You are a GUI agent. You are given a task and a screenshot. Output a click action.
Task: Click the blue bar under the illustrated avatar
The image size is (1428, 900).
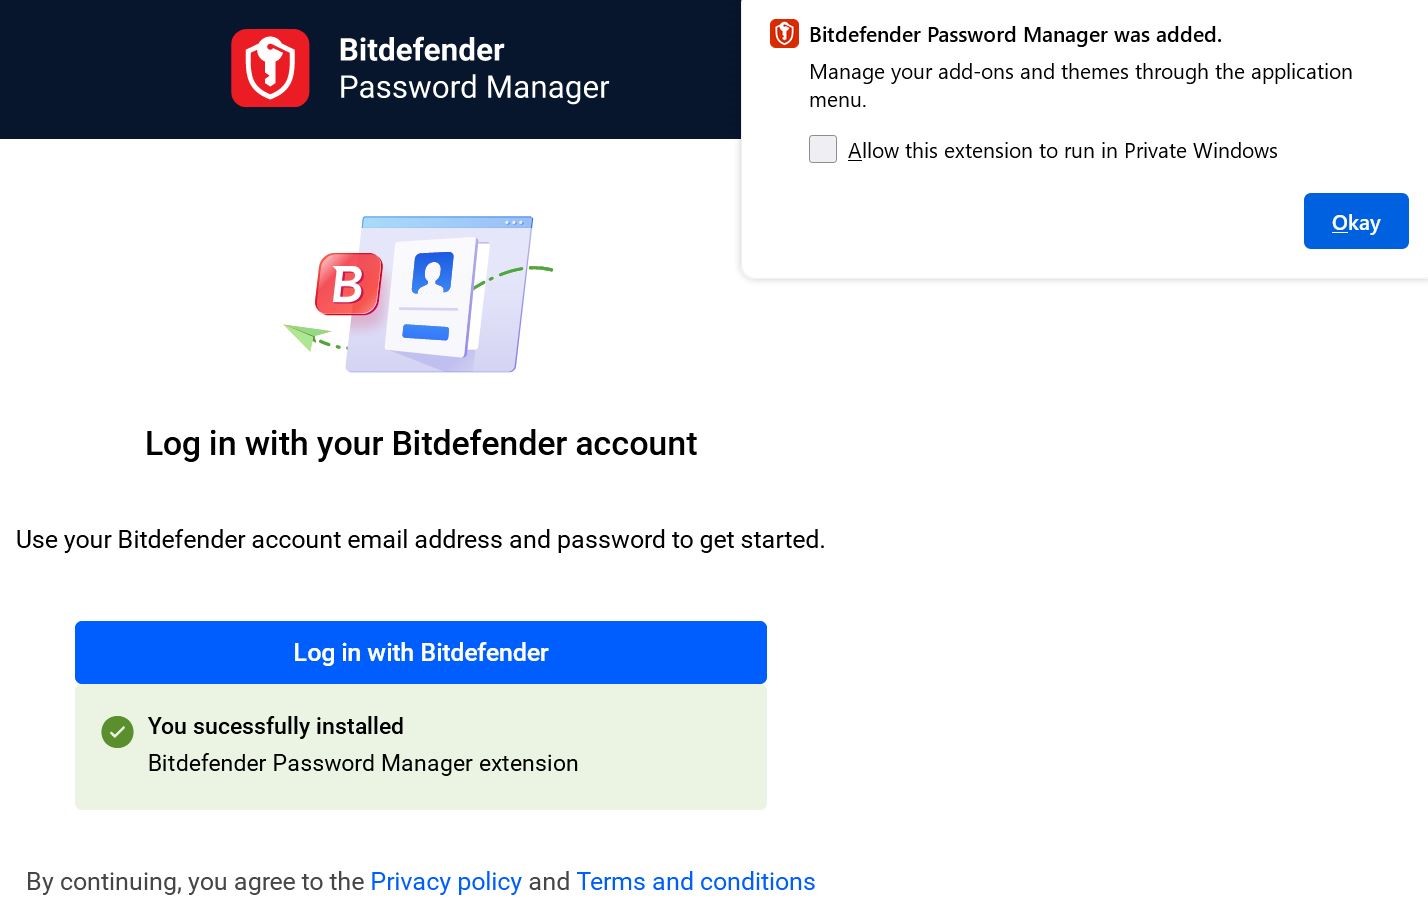[x=426, y=332]
